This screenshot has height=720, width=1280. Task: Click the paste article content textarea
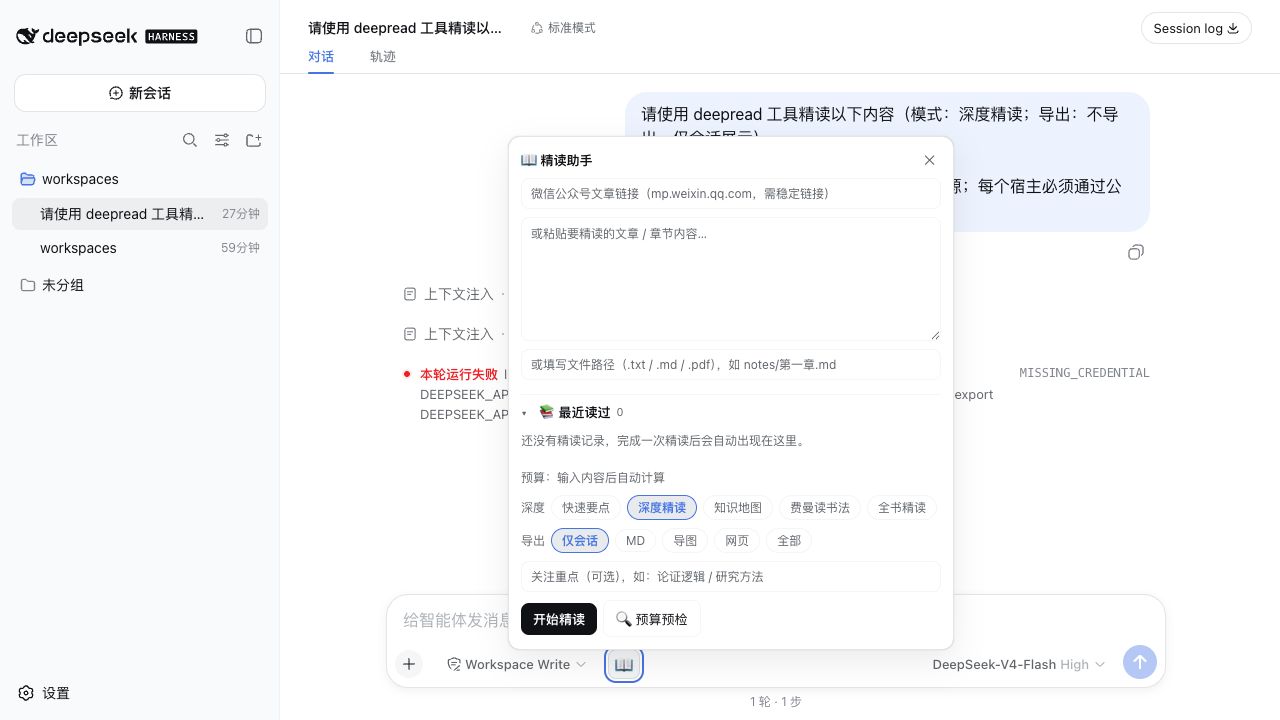click(x=731, y=279)
